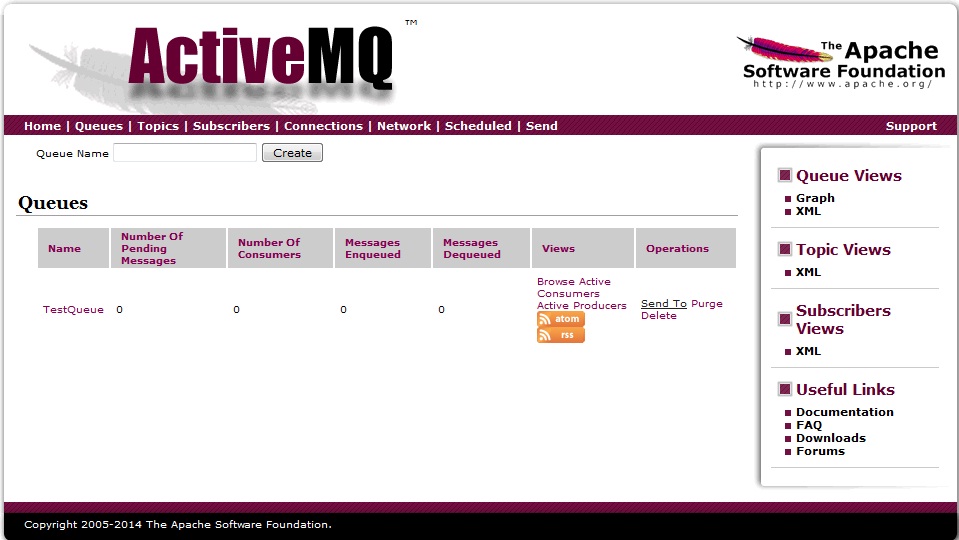
Task: Open XML under Topic Views
Action: pyautogui.click(x=808, y=272)
